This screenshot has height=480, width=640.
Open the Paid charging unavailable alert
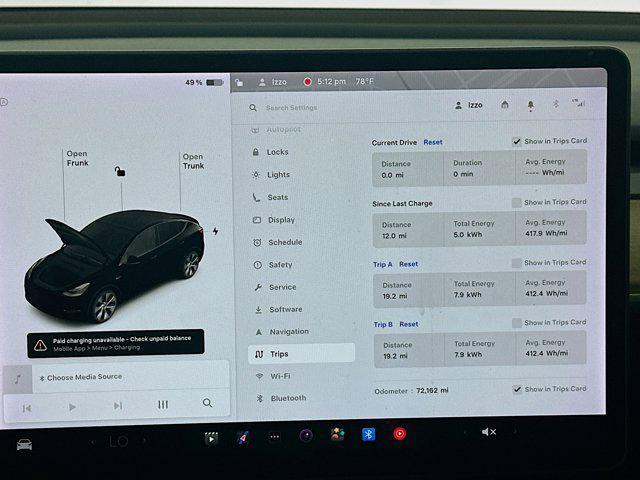pos(116,344)
